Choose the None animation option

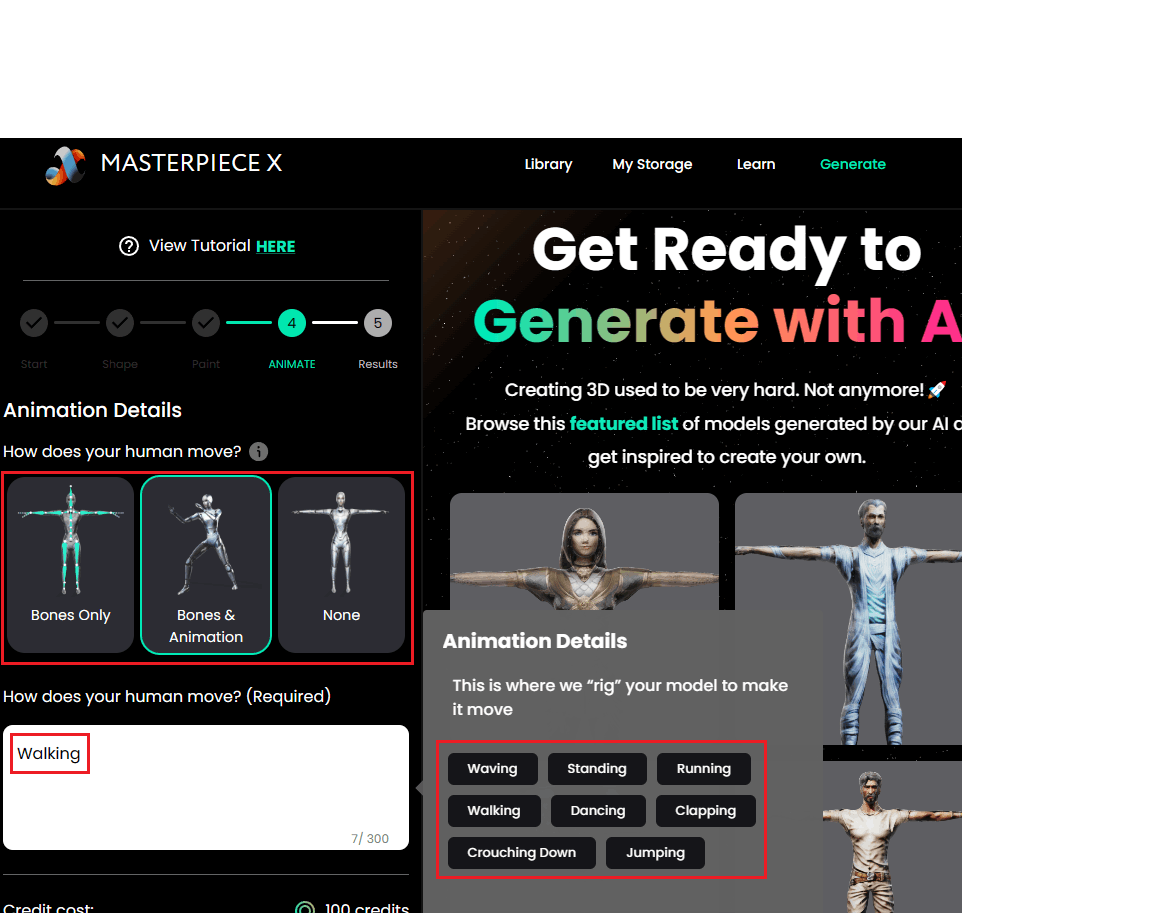pyautogui.click(x=342, y=565)
